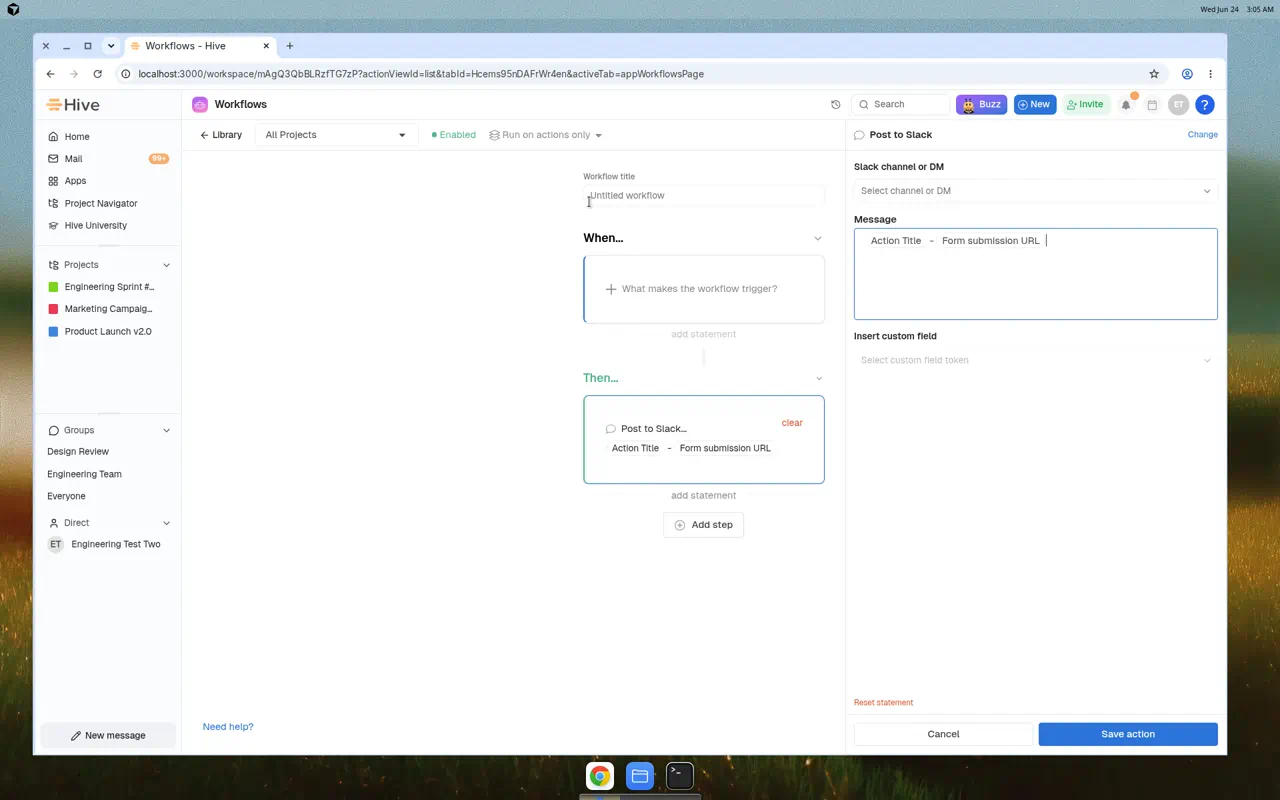1280x800 pixels.
Task: Click the Form submission URL token in Message box
Action: pyautogui.click(x=991, y=241)
